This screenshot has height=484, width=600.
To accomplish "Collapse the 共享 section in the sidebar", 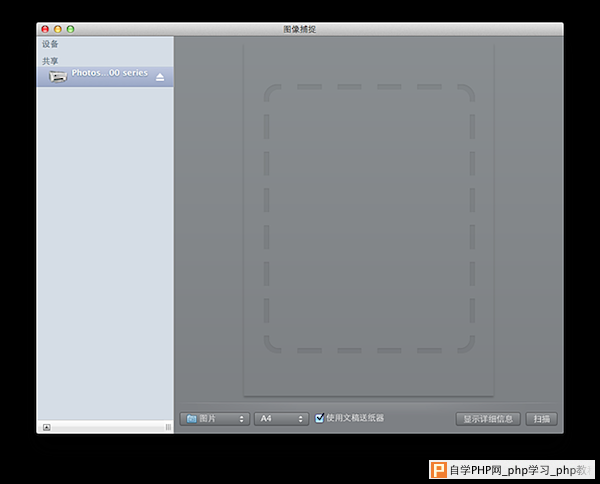I will 50,61.
